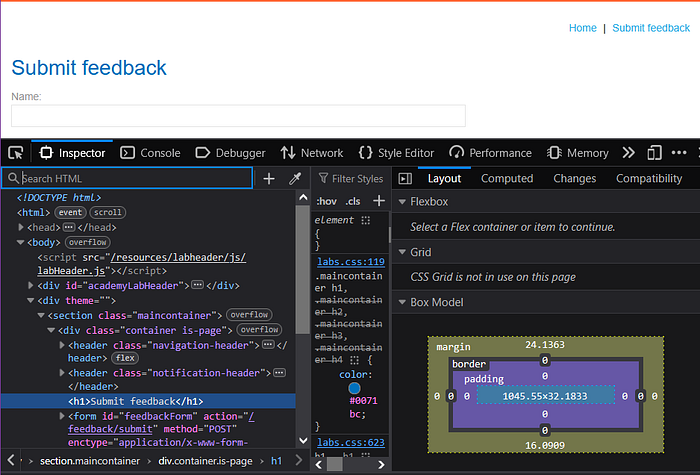Screen dimensions: 700x475
Task: Expand the notification-header element
Action: pos(62,373)
